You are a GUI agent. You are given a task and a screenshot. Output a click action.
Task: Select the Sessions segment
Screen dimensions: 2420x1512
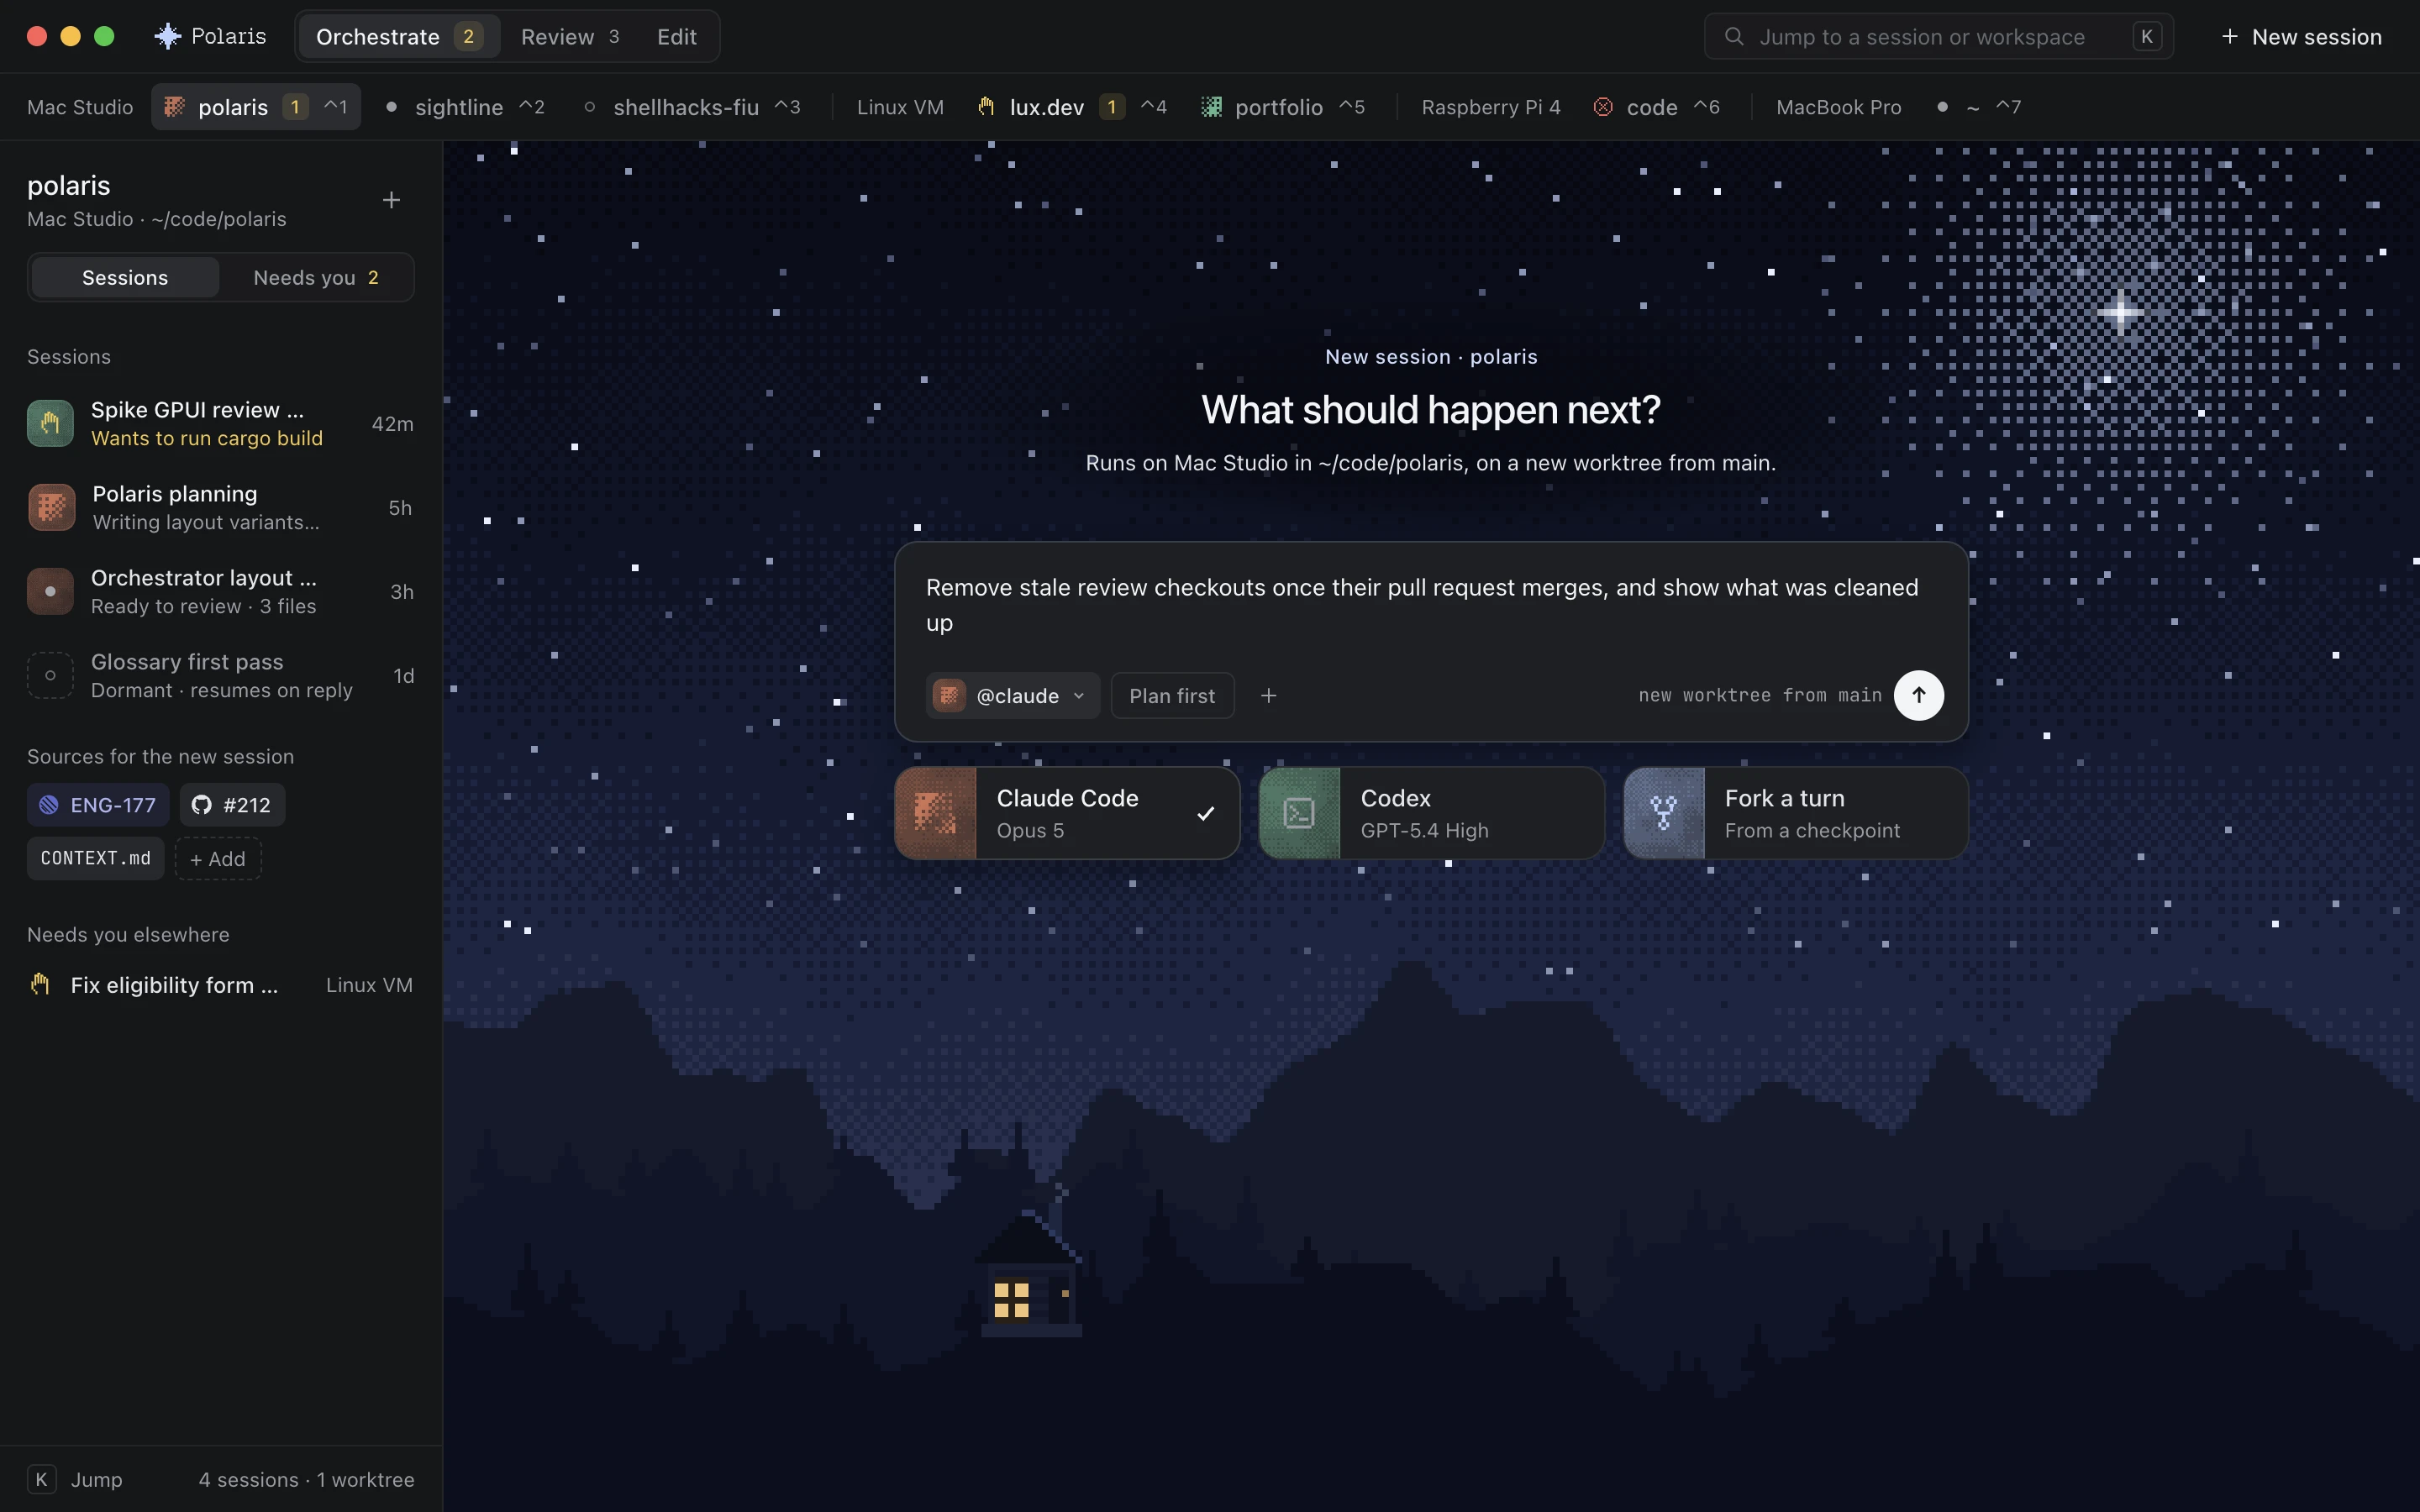point(125,277)
